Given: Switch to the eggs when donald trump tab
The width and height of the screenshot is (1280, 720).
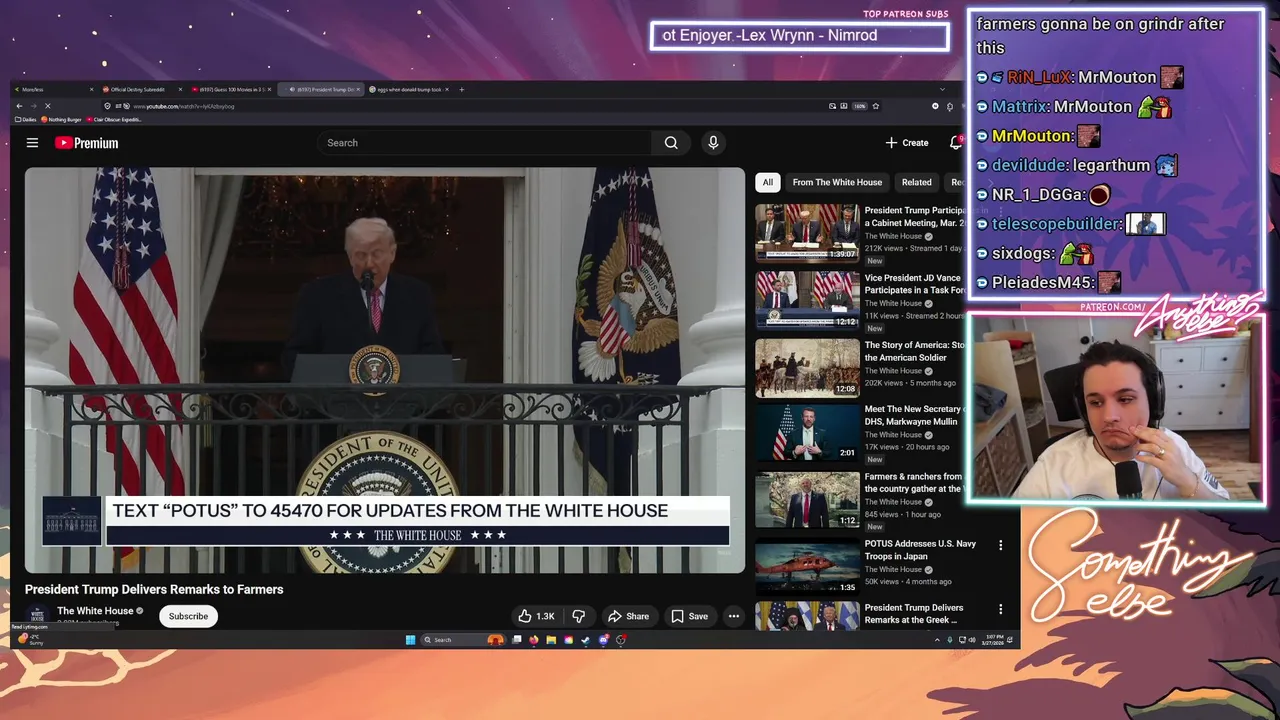Looking at the screenshot, I should click(410, 89).
